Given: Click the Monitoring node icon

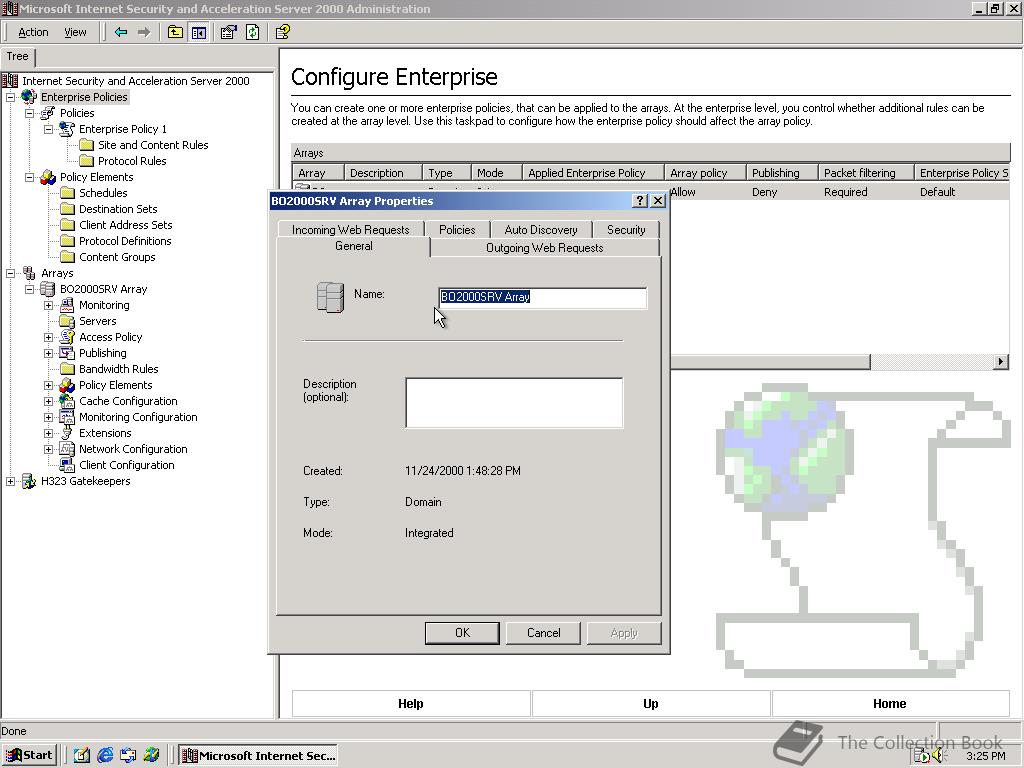Looking at the screenshot, I should click(x=67, y=305).
